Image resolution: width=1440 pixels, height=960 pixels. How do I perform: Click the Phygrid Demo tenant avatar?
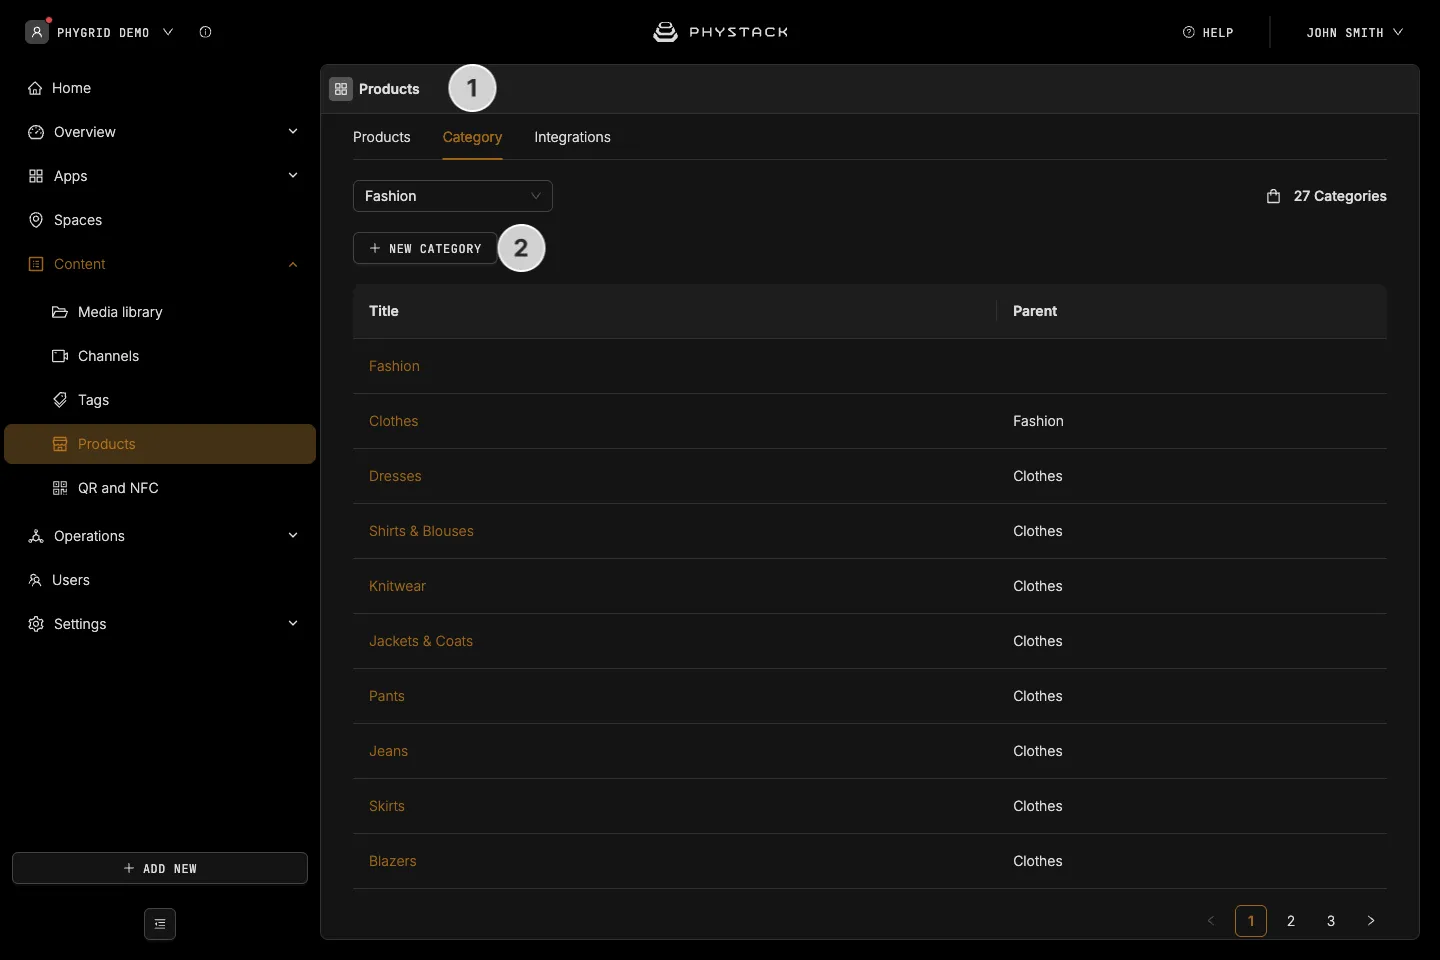point(37,32)
